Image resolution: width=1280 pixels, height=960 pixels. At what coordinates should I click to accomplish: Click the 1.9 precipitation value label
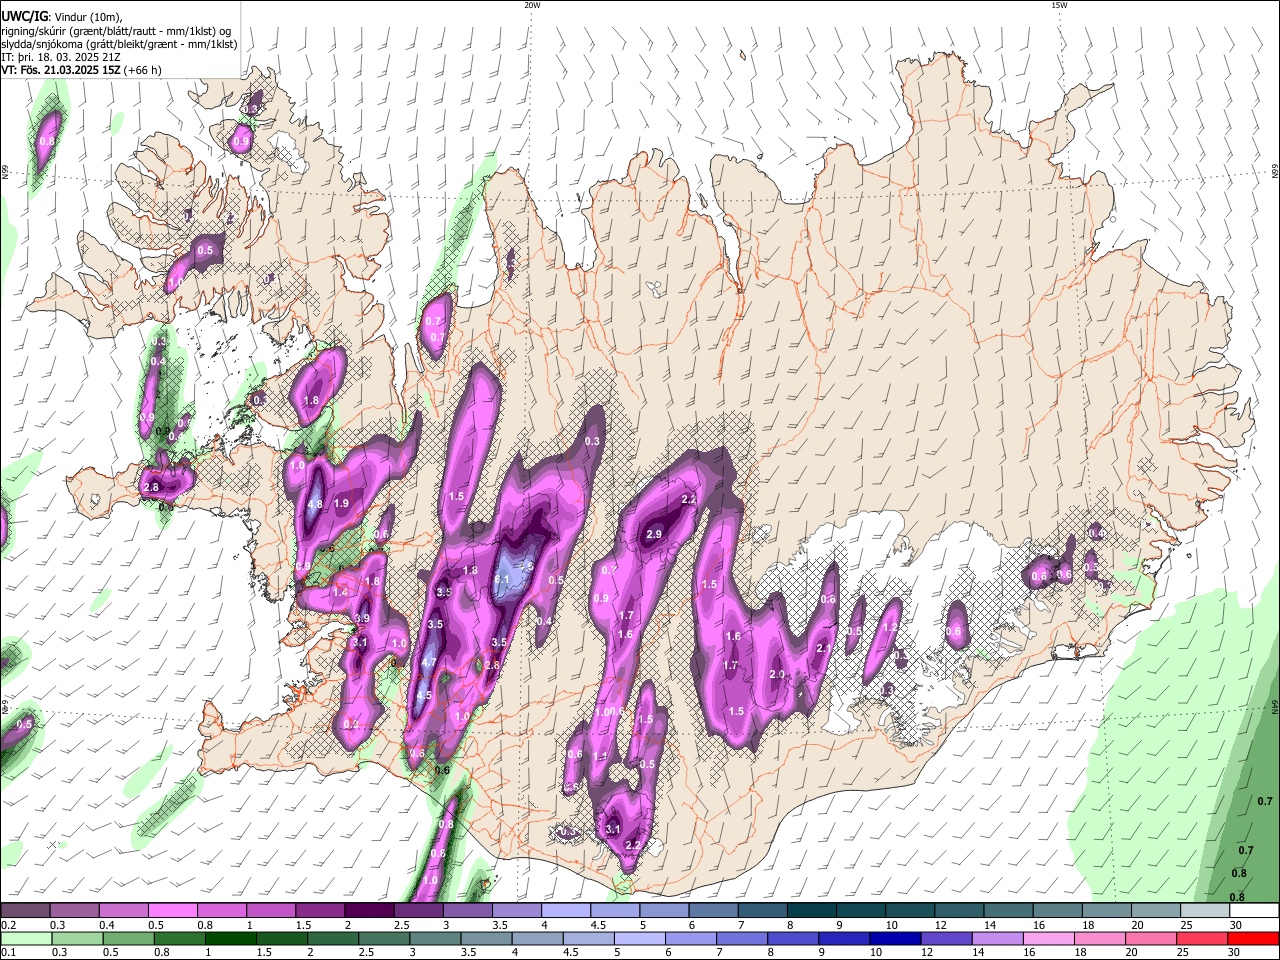[x=341, y=504]
